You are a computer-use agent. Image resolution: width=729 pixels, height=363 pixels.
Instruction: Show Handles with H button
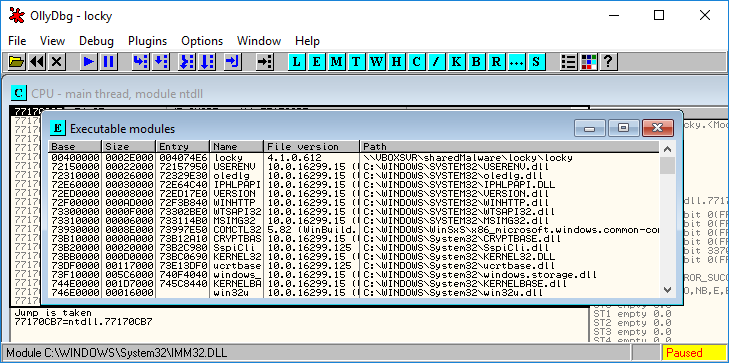point(397,61)
